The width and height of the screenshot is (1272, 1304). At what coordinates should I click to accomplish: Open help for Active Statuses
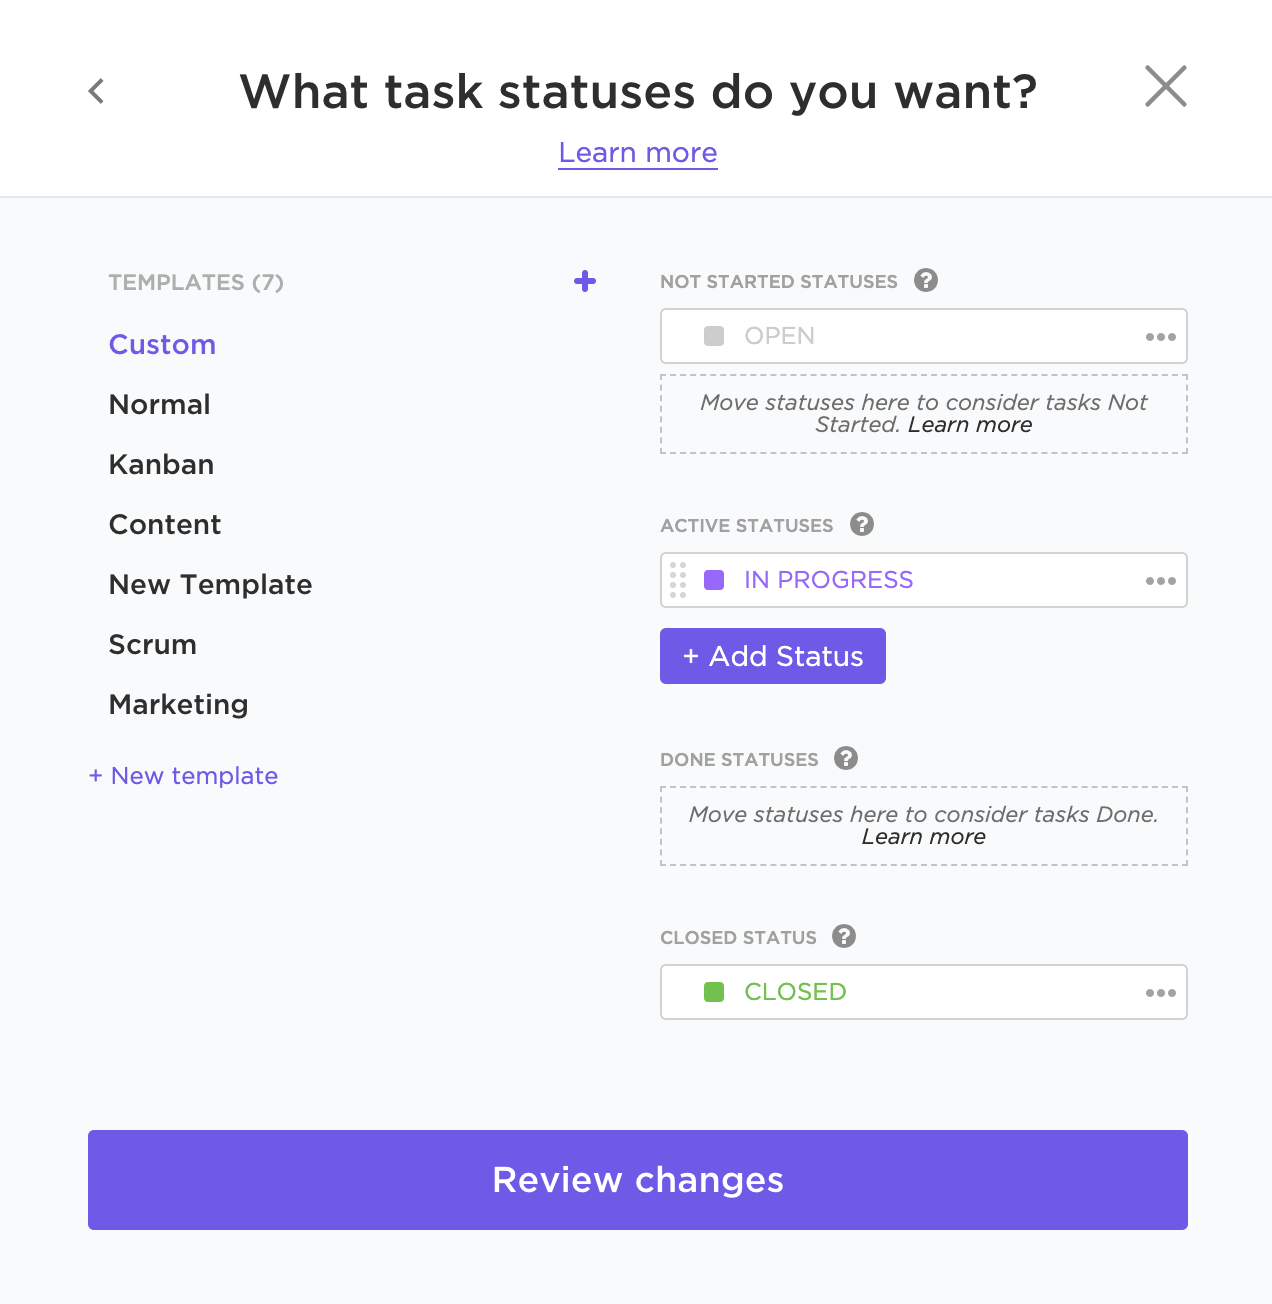[x=862, y=524]
